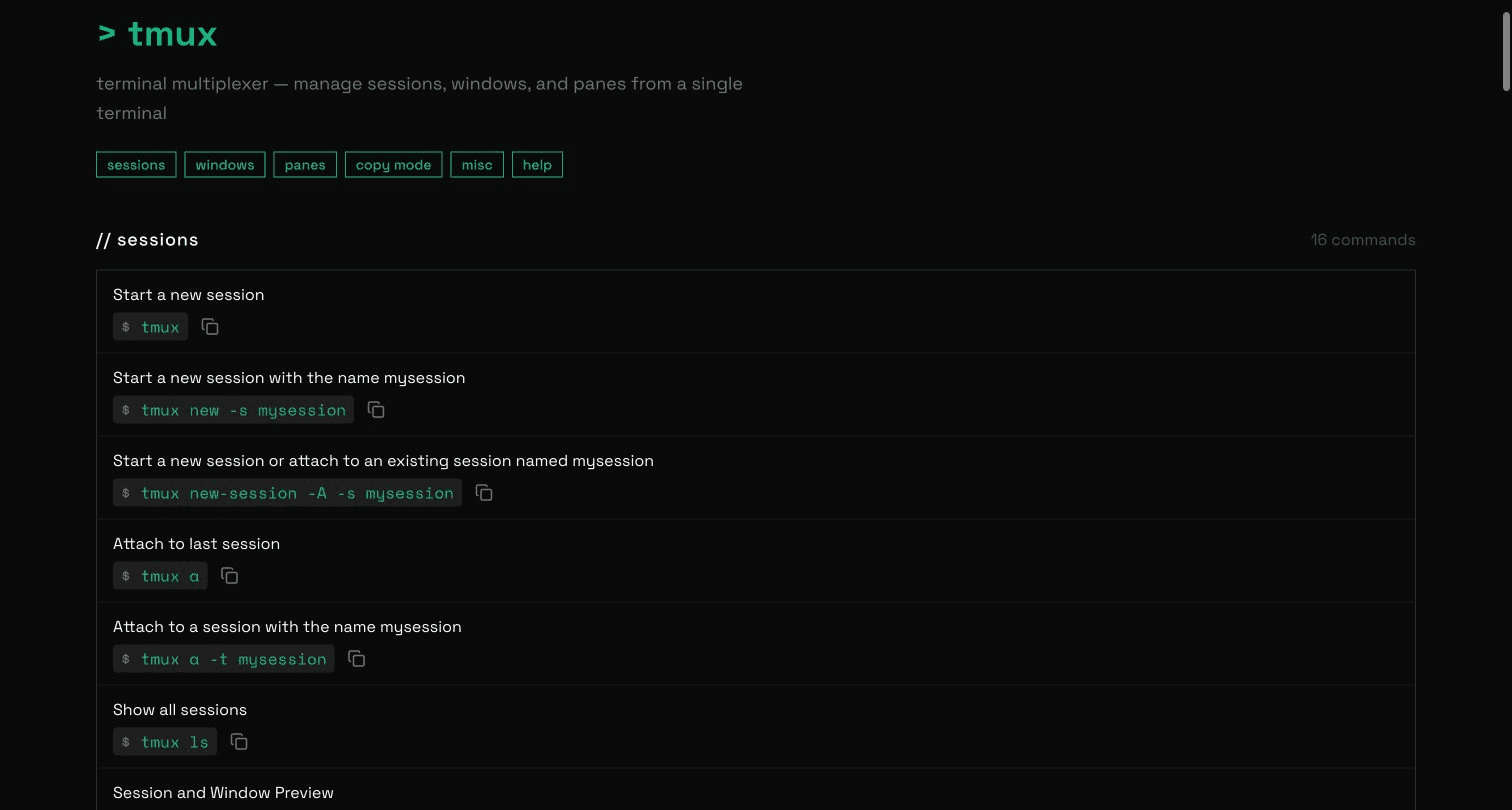Click the "Start a new session" command description
The height and width of the screenshot is (810, 1512).
pos(188,294)
